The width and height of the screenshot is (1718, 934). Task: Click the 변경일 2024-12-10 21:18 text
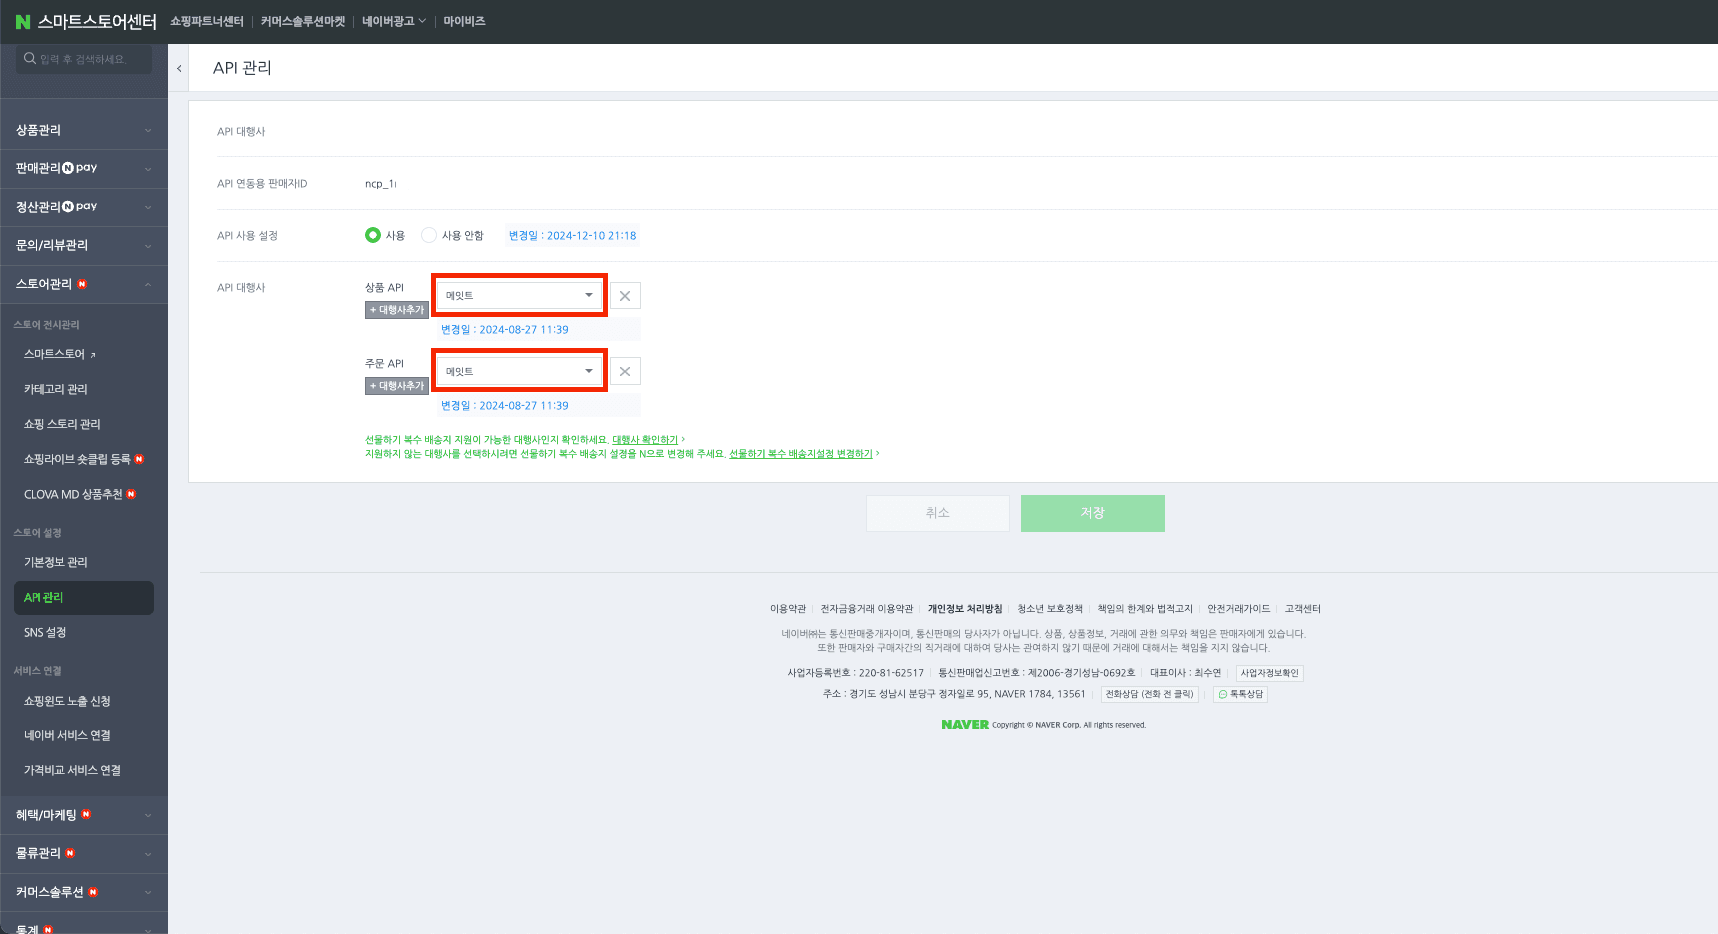[x=572, y=236]
